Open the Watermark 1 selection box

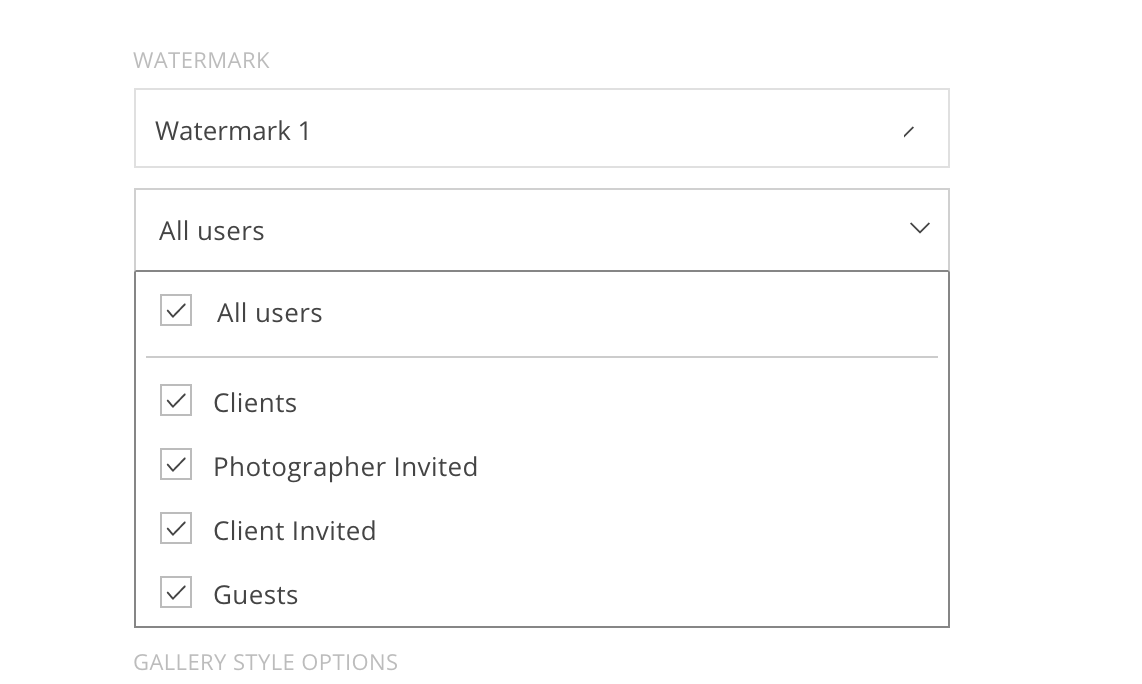tap(541, 129)
